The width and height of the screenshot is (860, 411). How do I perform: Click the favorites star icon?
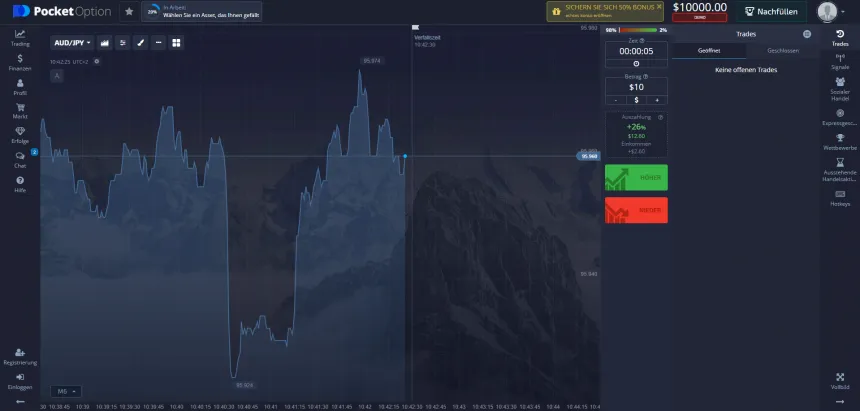pos(128,12)
